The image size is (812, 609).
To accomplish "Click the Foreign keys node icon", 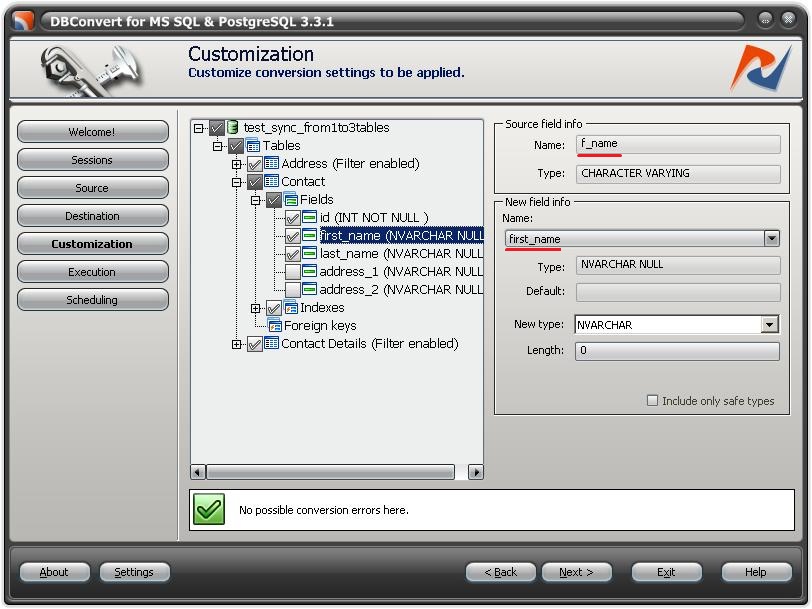I will pos(274,325).
